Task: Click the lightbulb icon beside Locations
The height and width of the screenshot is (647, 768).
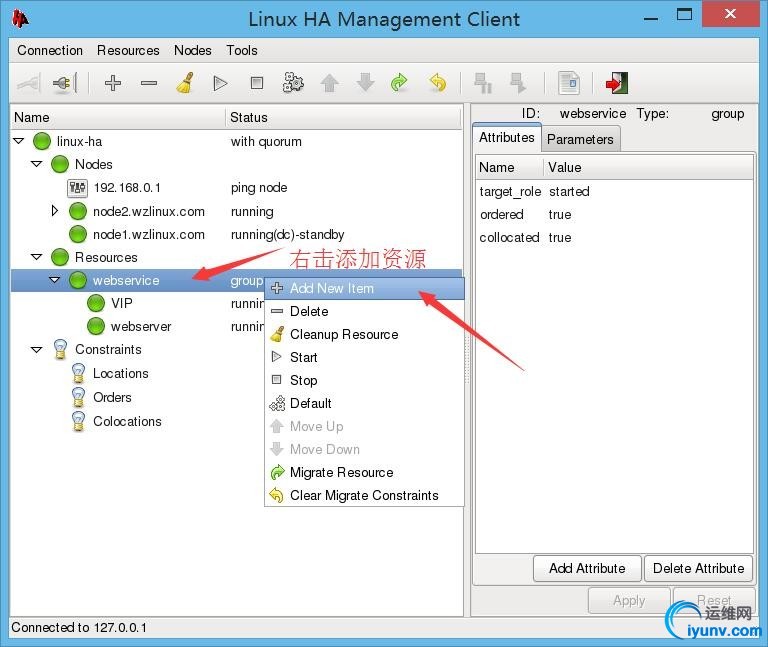Action: pyautogui.click(x=78, y=373)
